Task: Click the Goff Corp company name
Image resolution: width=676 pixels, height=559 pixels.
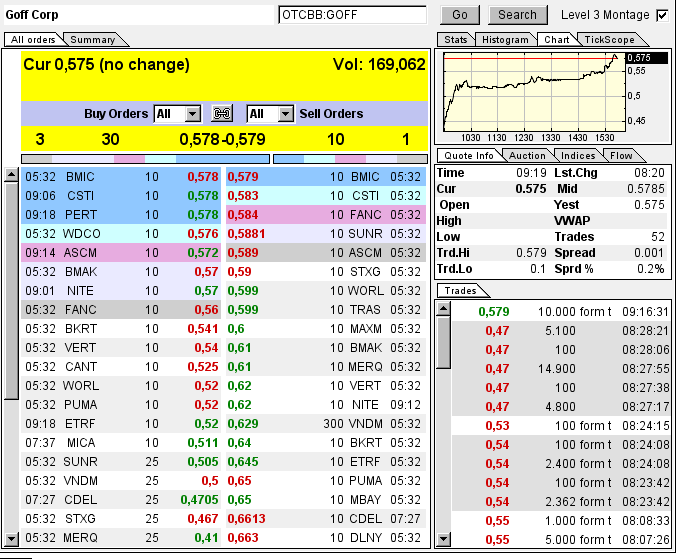Action: (32, 15)
